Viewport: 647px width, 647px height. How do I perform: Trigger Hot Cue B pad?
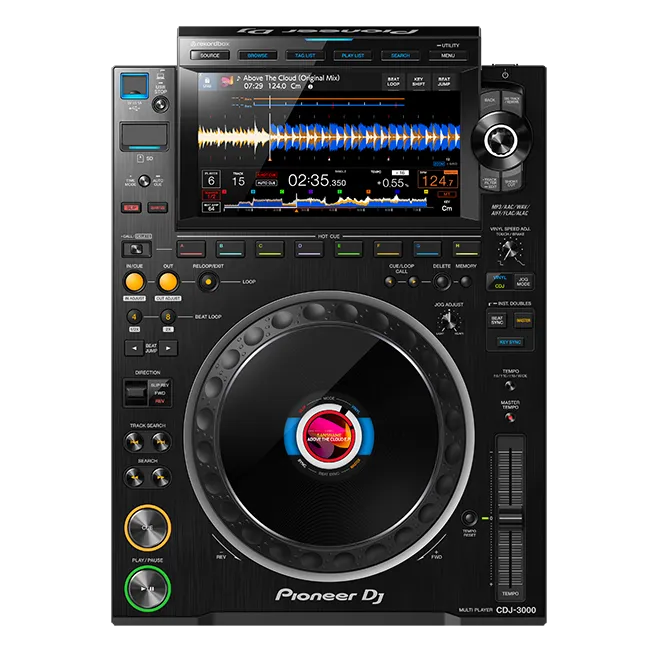pyautogui.click(x=230, y=249)
